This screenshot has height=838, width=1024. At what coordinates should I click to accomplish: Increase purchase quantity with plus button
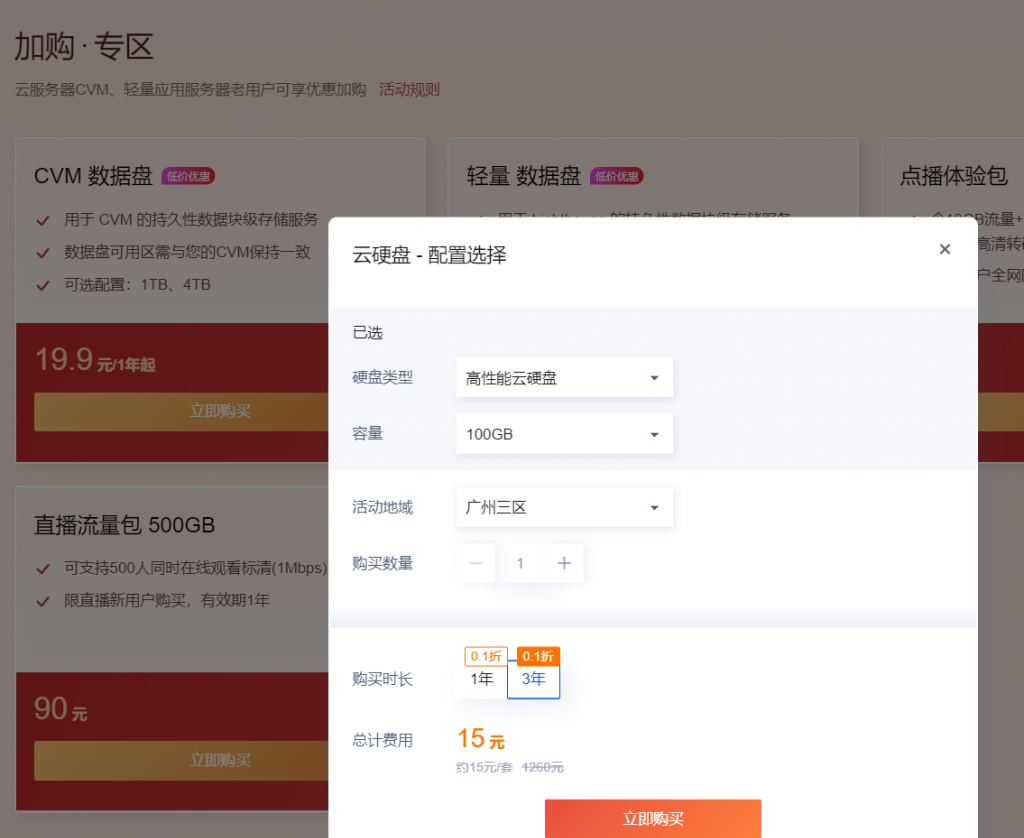564,564
